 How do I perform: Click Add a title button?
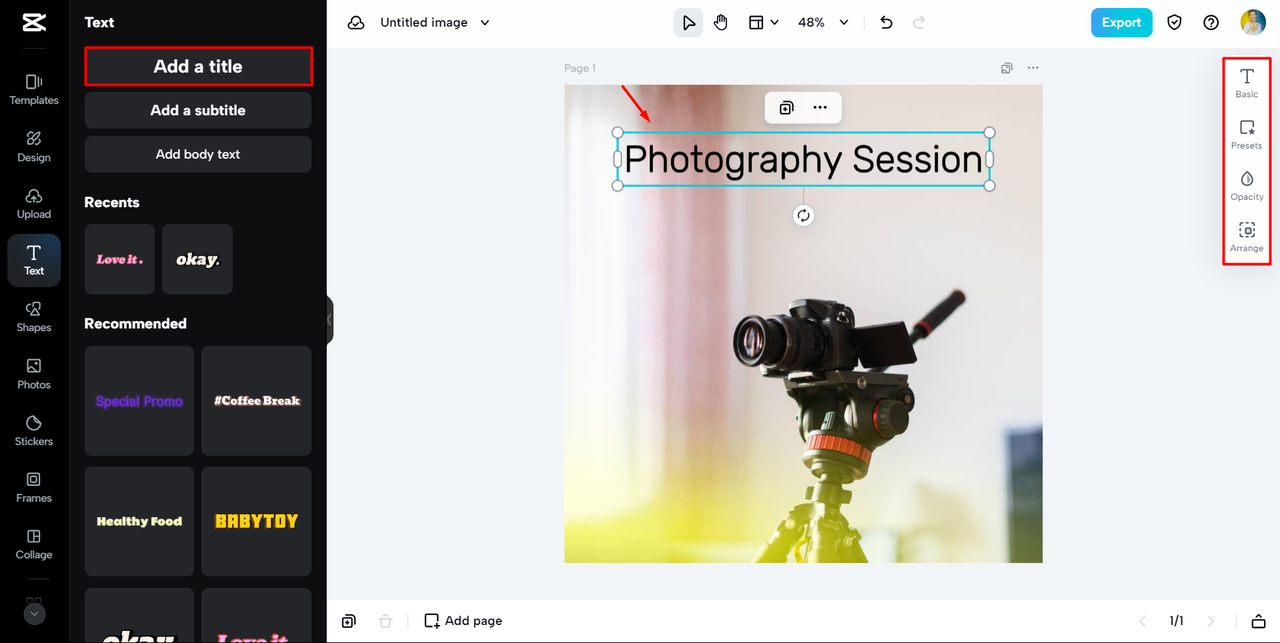pos(198,66)
